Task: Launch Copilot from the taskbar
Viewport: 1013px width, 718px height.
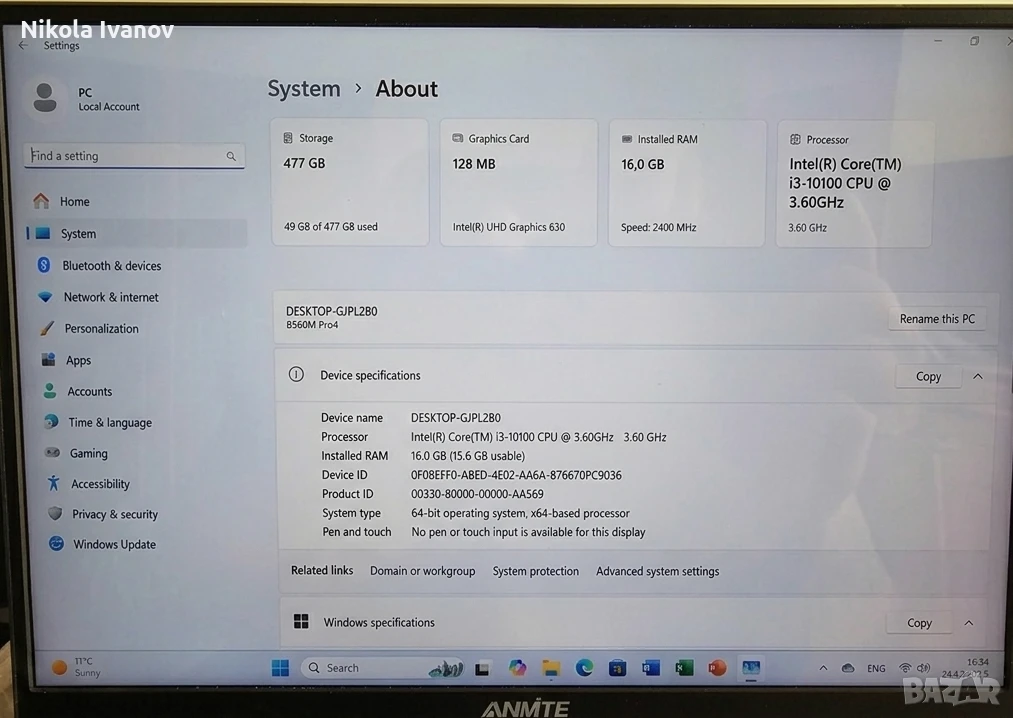Action: (517, 668)
